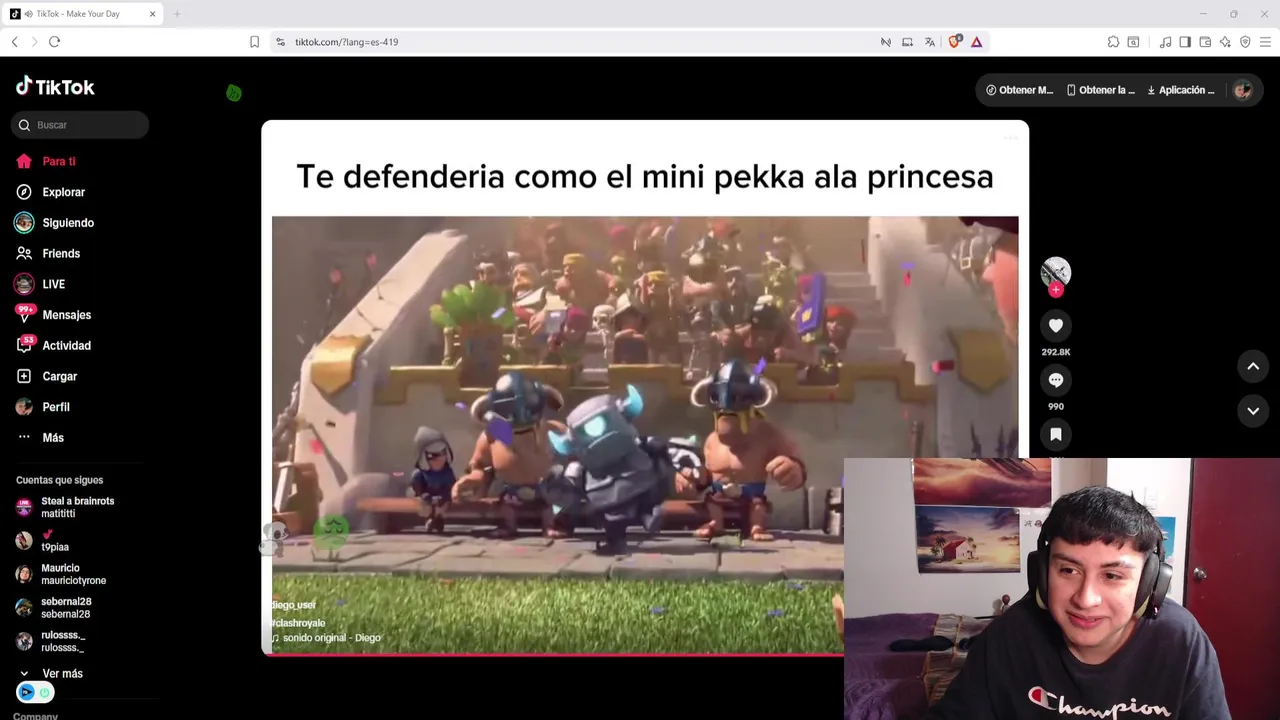Open the VPN shield icon
This screenshot has height=720, width=1280.
[1245, 42]
